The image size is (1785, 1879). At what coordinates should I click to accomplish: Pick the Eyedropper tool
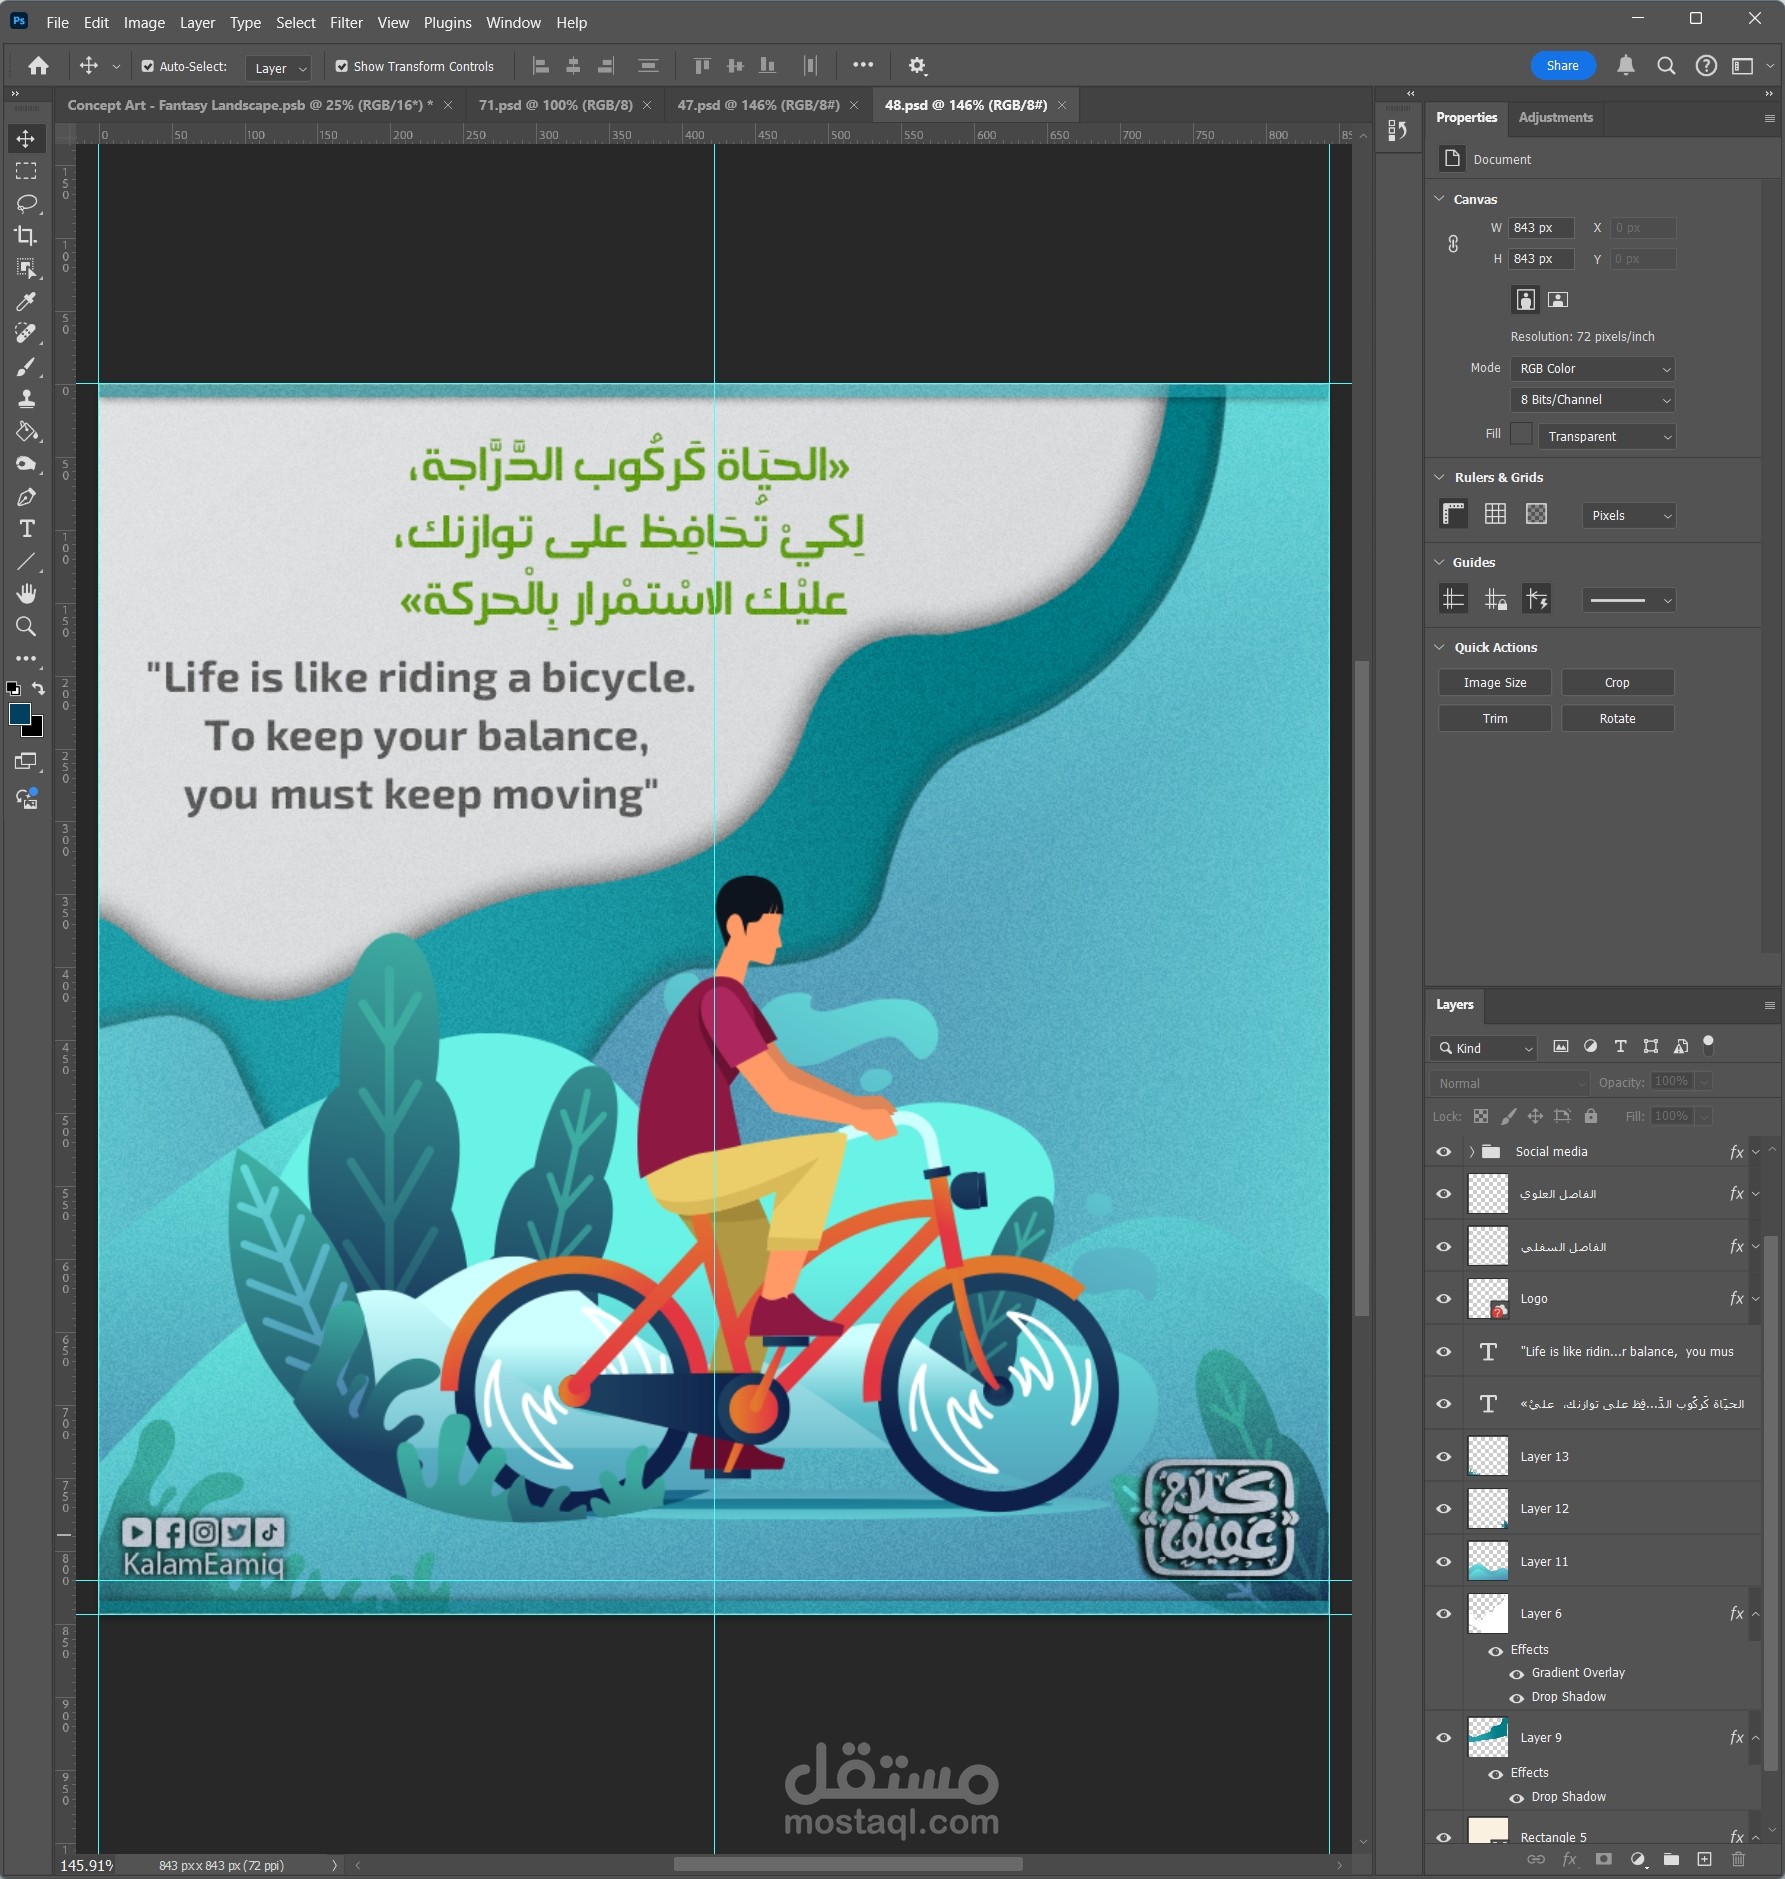tap(26, 301)
